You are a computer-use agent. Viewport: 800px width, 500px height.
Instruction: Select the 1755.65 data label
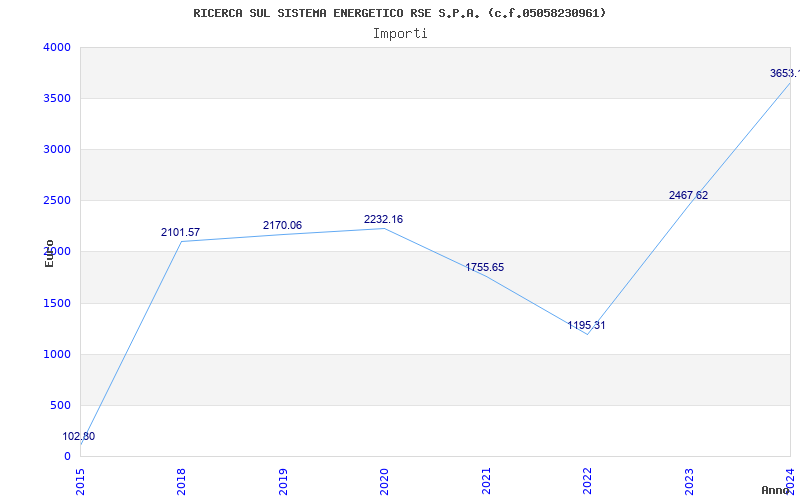pos(484,267)
